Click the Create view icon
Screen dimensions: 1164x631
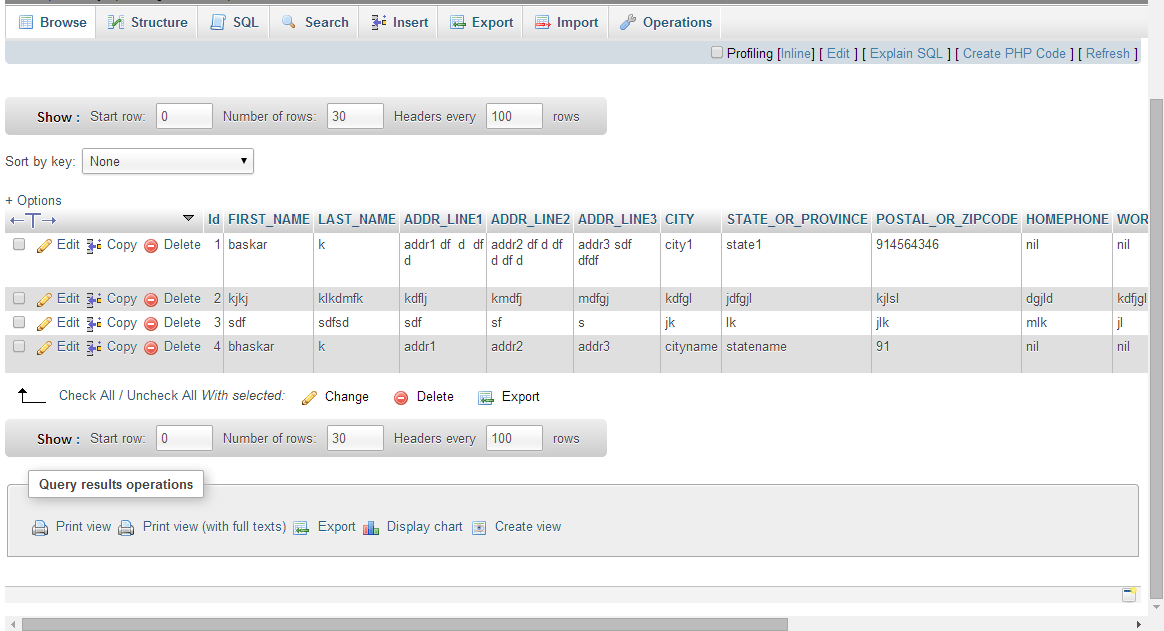[479, 527]
